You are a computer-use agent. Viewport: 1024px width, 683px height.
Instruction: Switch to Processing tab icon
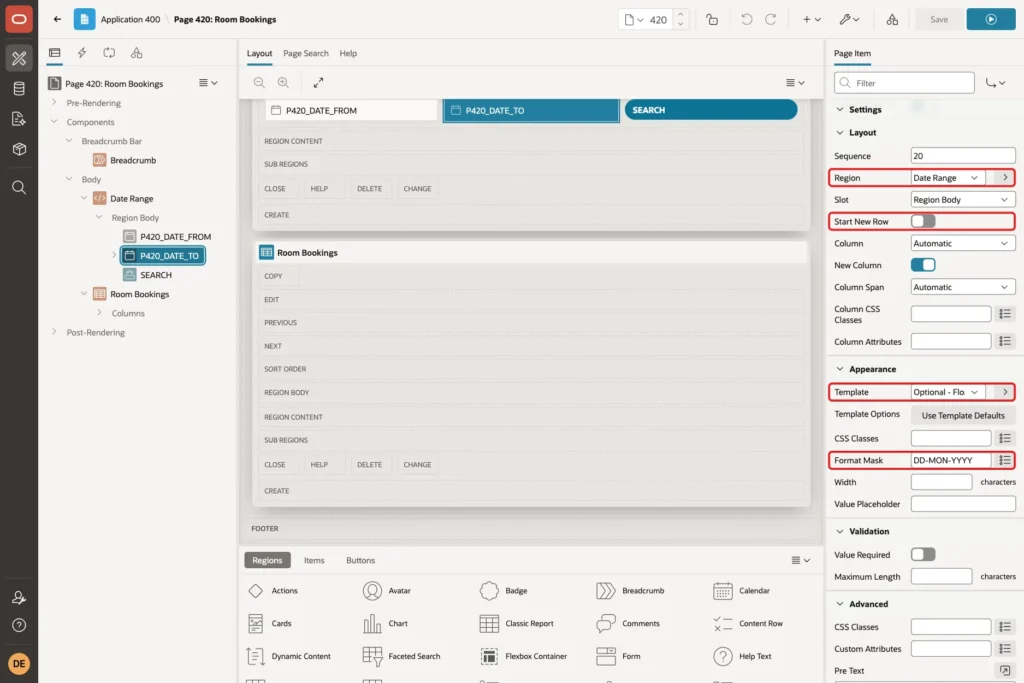click(x=109, y=53)
